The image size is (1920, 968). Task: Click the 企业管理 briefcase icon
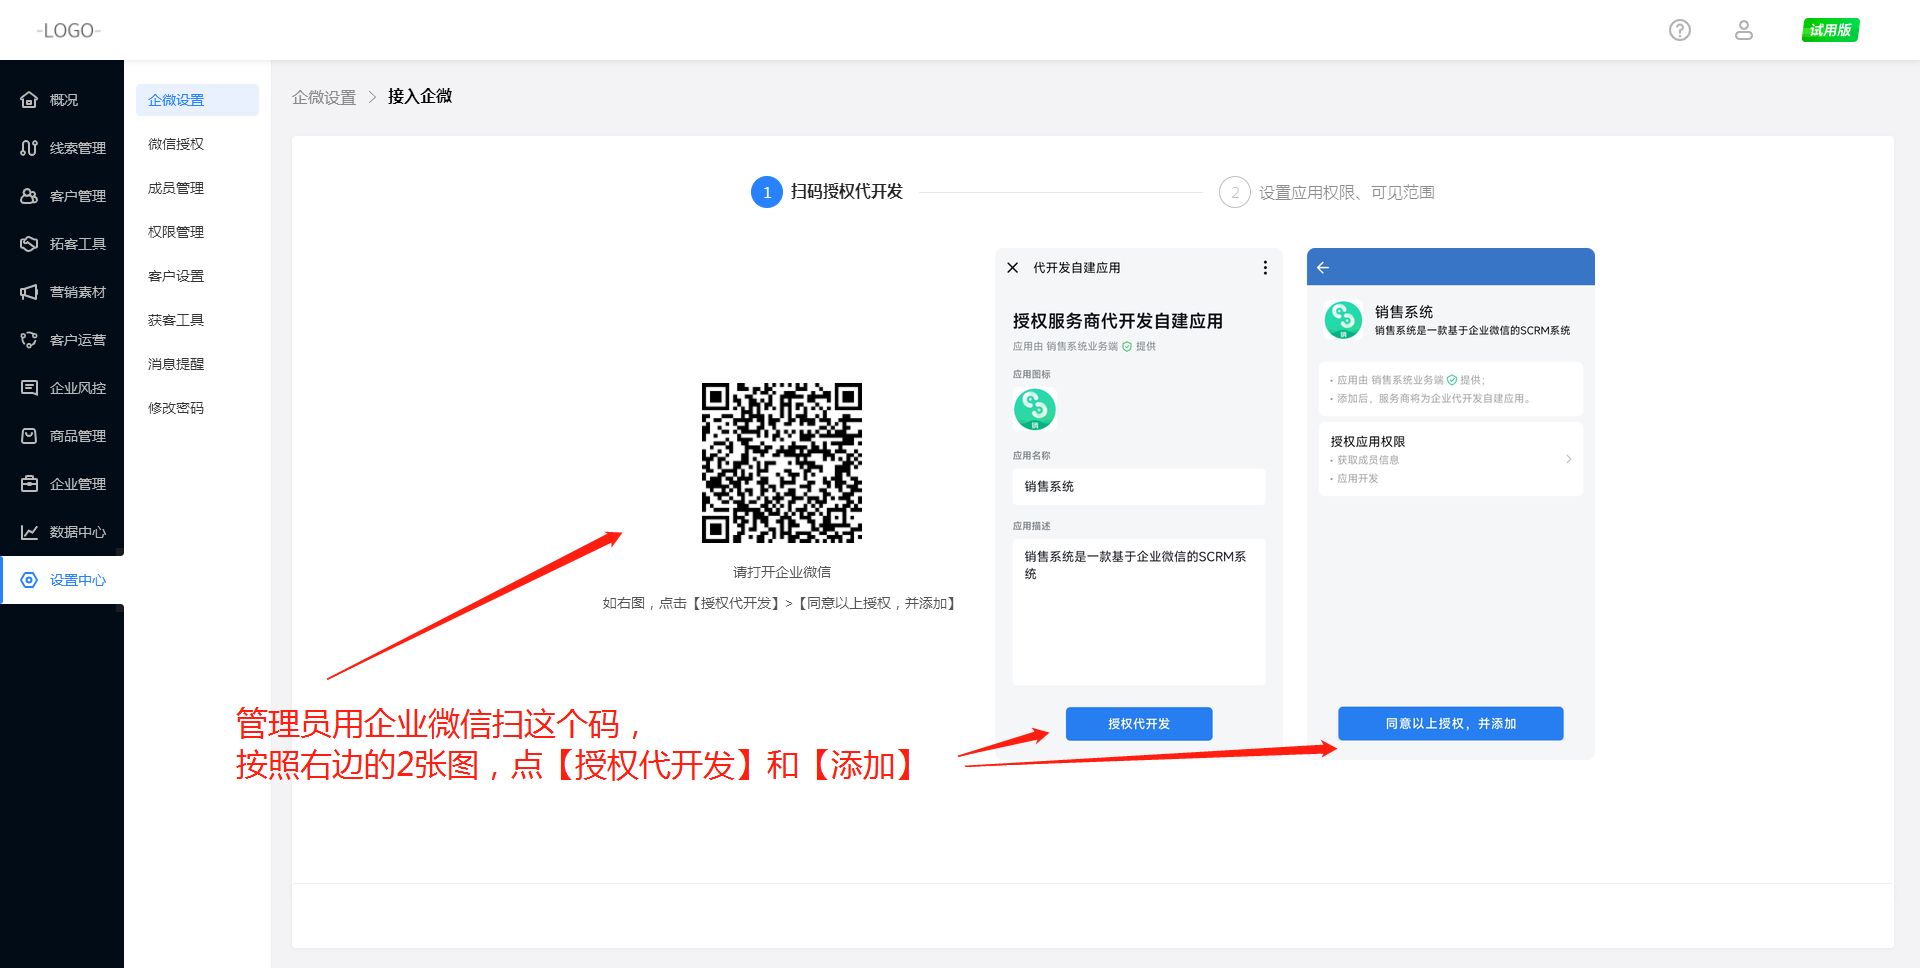point(29,484)
